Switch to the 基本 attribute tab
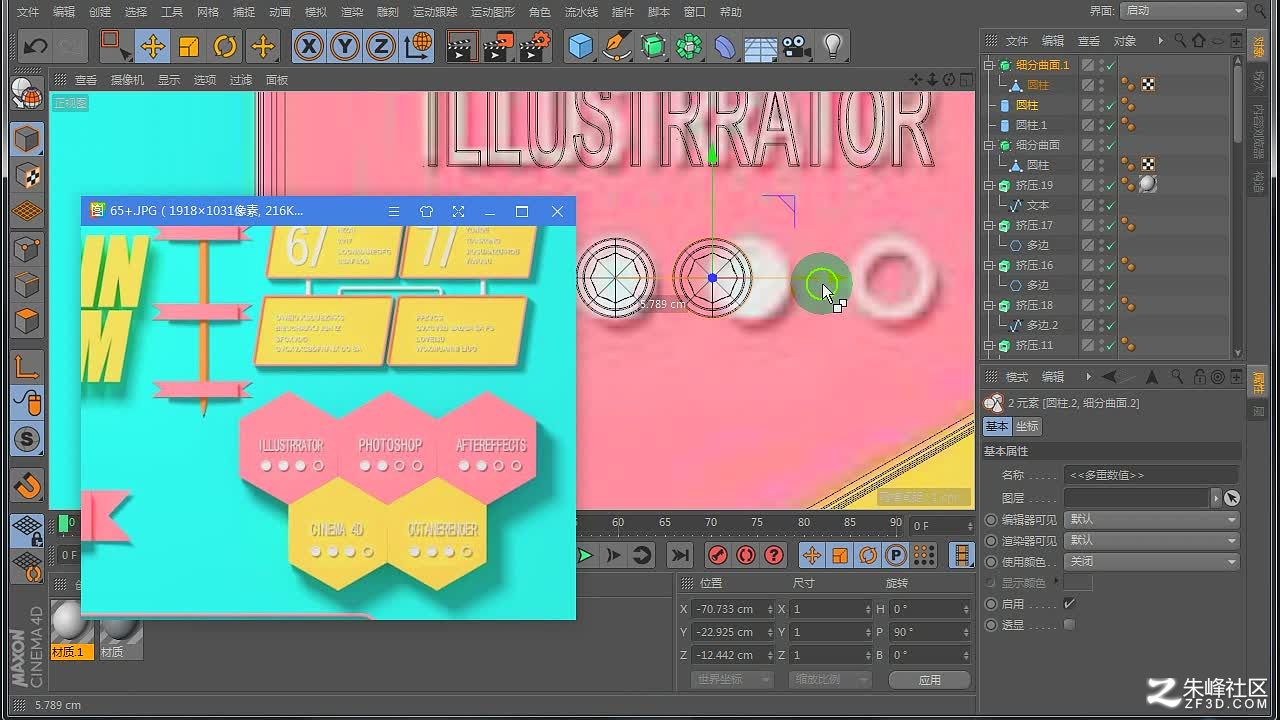 coord(997,426)
